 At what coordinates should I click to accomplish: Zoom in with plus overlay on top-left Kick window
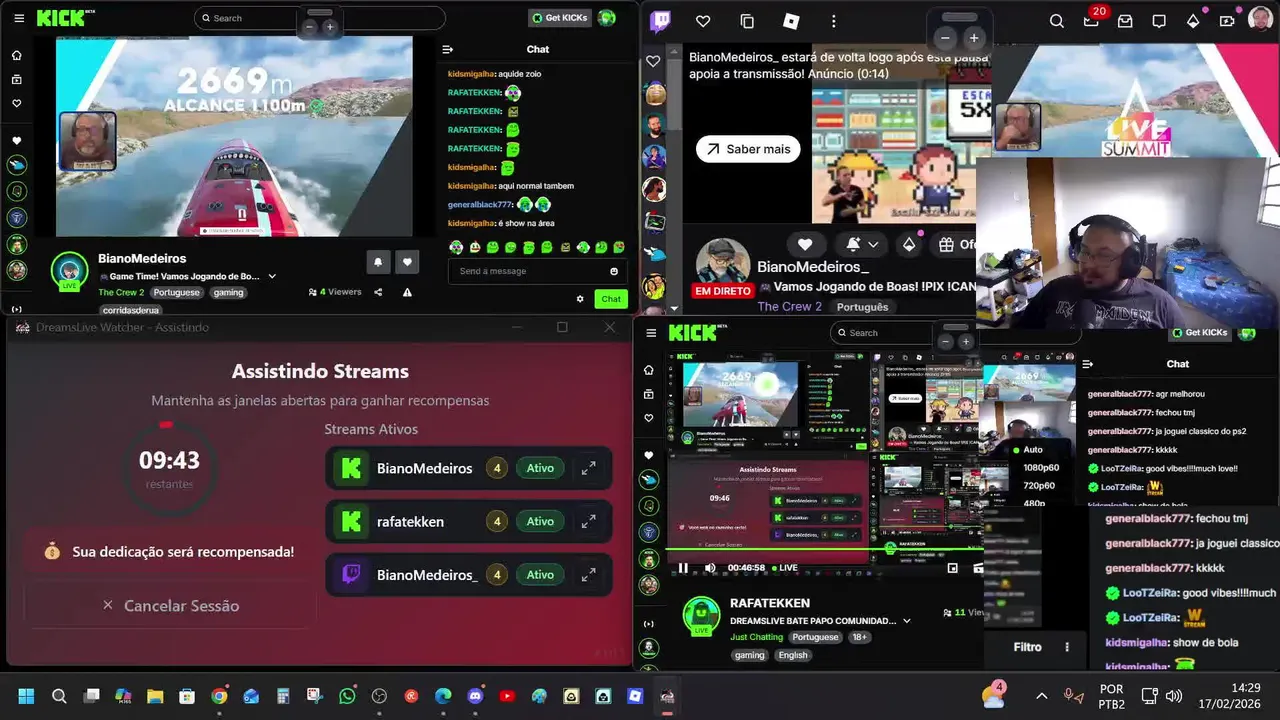[330, 27]
